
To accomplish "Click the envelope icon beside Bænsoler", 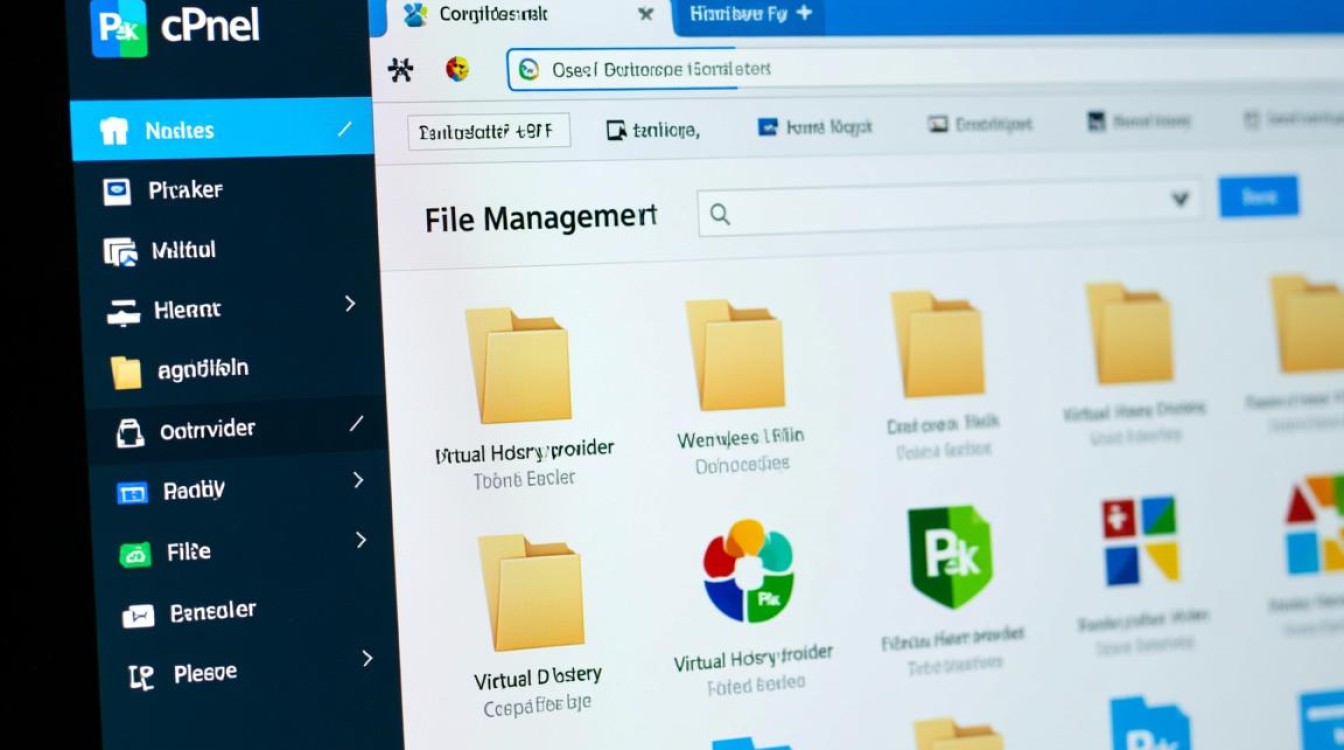I will [137, 616].
